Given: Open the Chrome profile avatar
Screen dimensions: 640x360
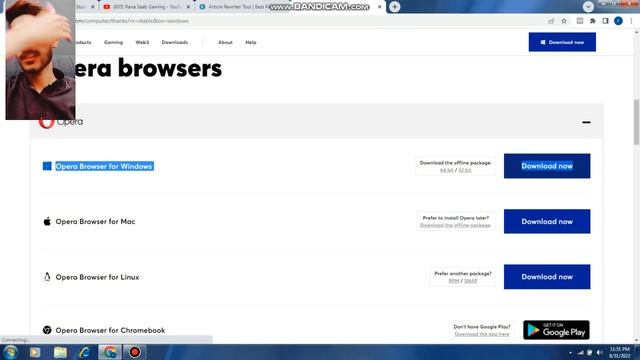Looking at the screenshot, I should (x=618, y=21).
